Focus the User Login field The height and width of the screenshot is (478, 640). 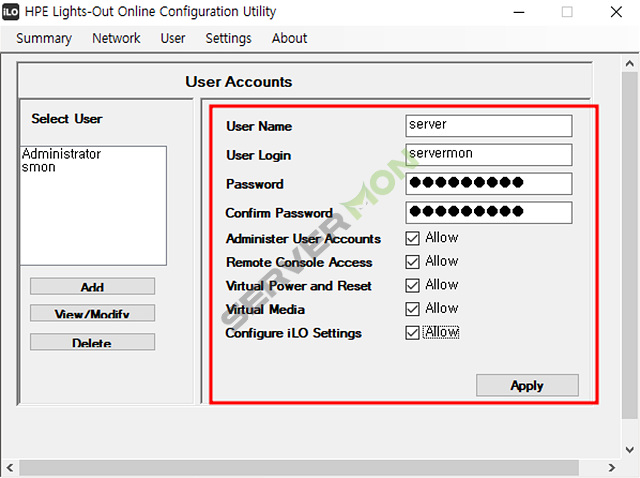(489, 154)
